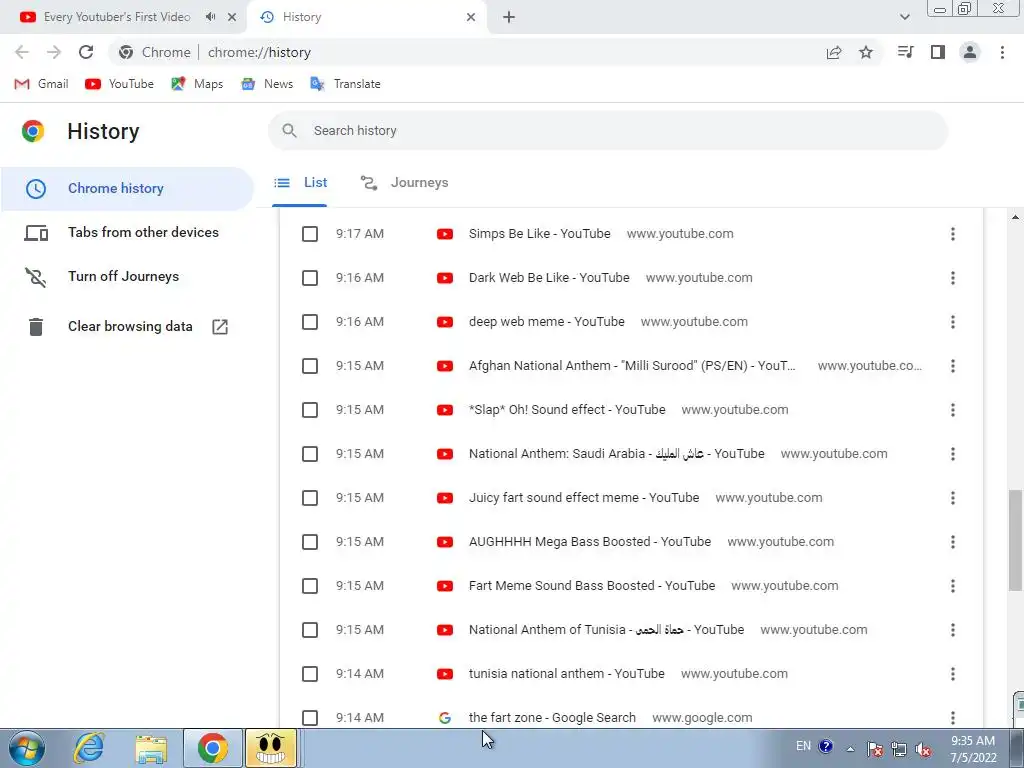Open three-dot menu for deep web meme
The width and height of the screenshot is (1024, 768).
click(x=953, y=322)
